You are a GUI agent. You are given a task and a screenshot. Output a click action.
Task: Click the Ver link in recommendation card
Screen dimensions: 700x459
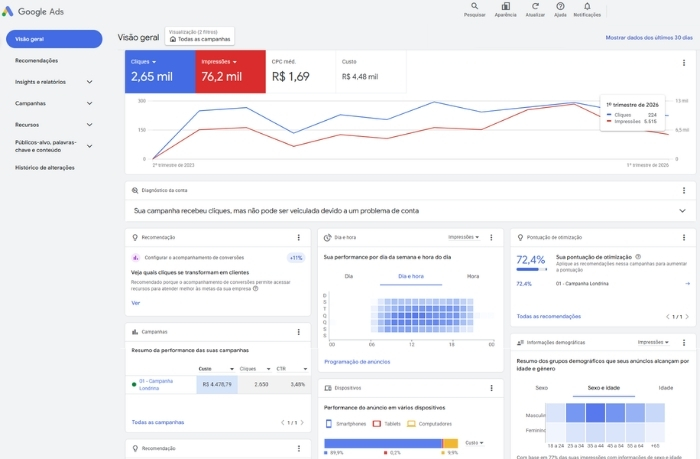136,303
